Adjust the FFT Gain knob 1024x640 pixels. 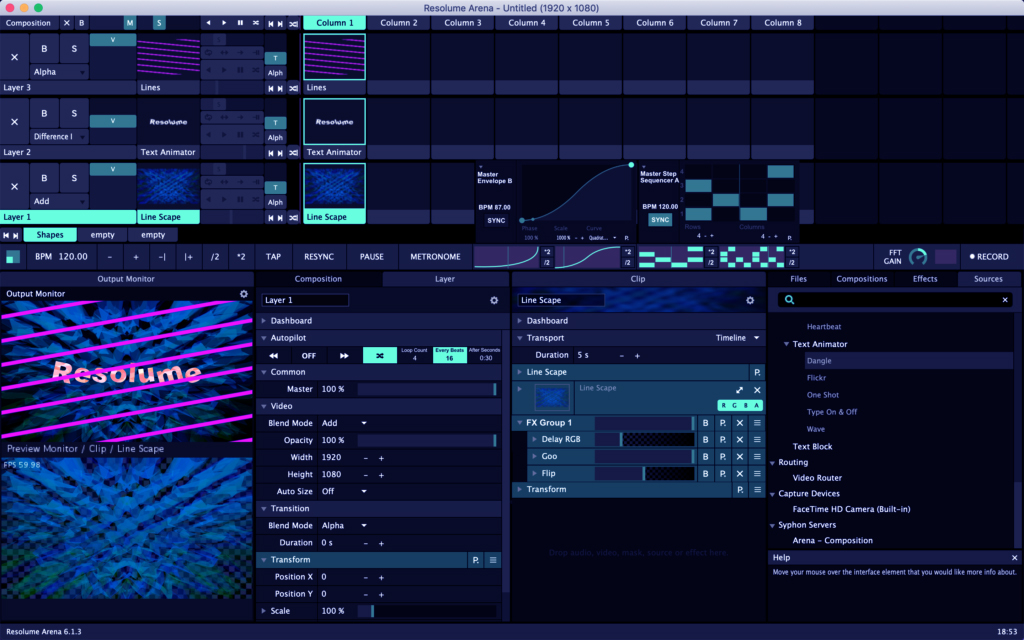coord(918,257)
